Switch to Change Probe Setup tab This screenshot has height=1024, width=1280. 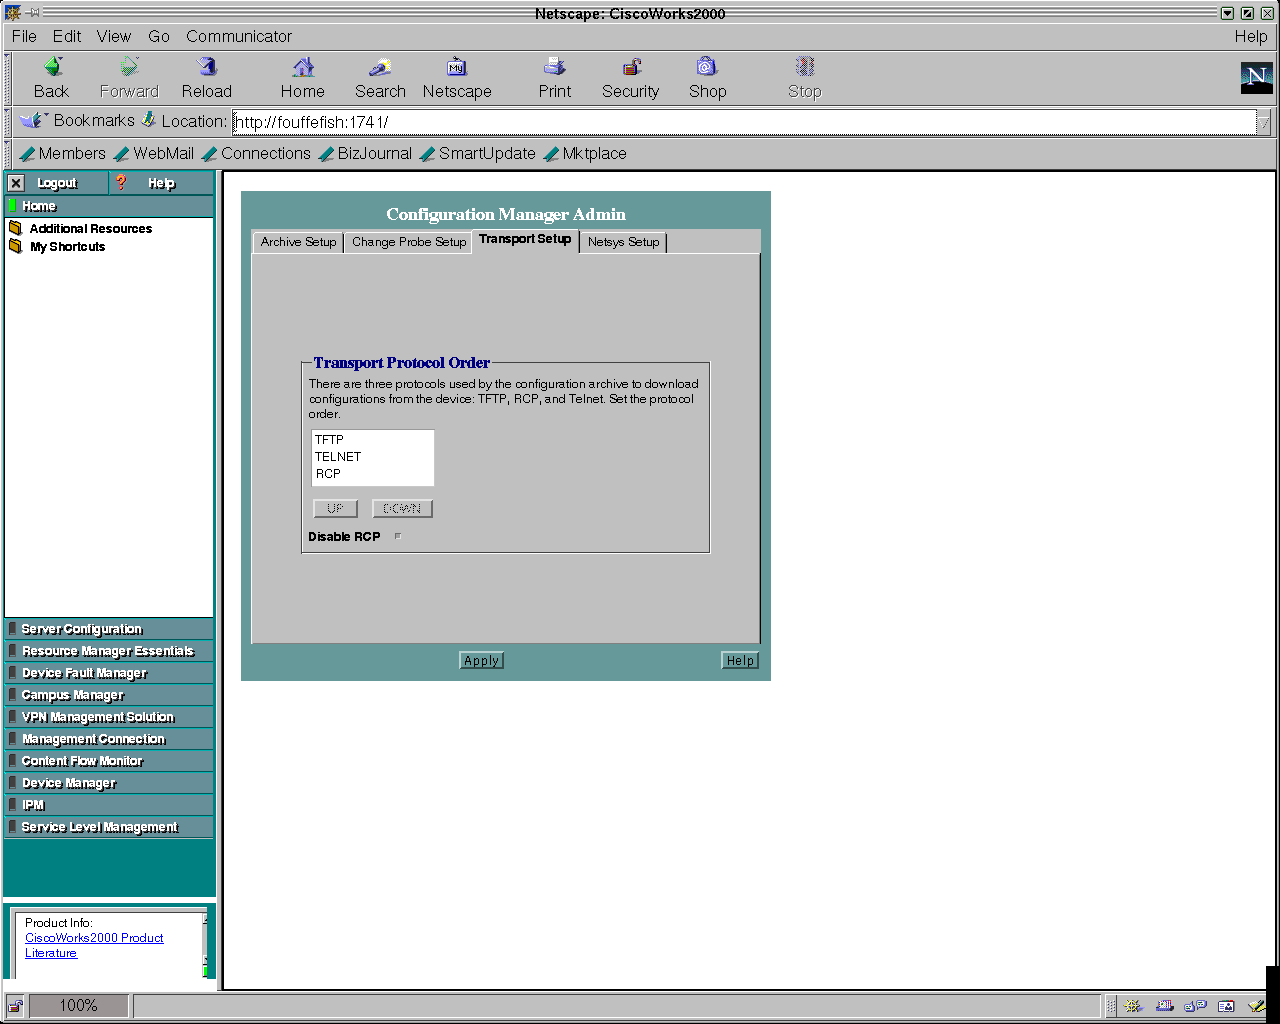pos(409,242)
